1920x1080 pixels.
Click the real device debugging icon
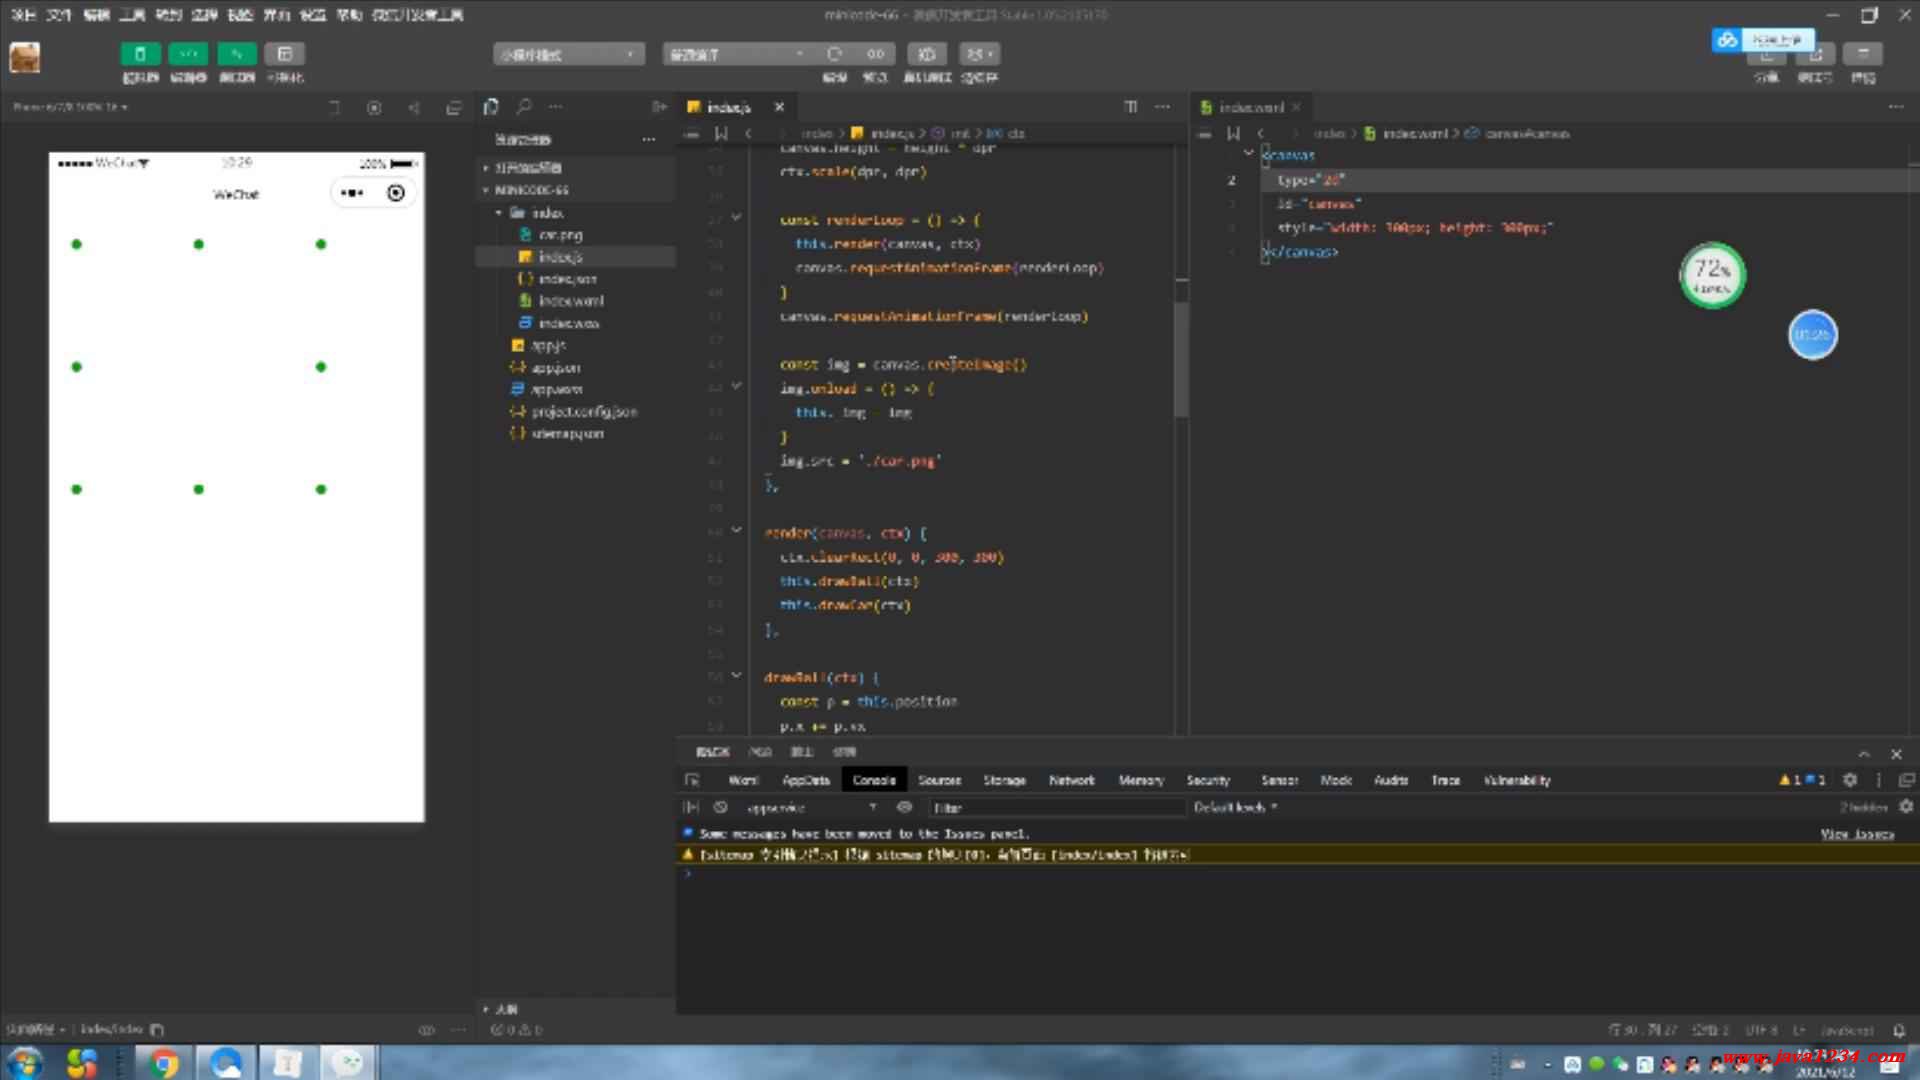[x=927, y=54]
